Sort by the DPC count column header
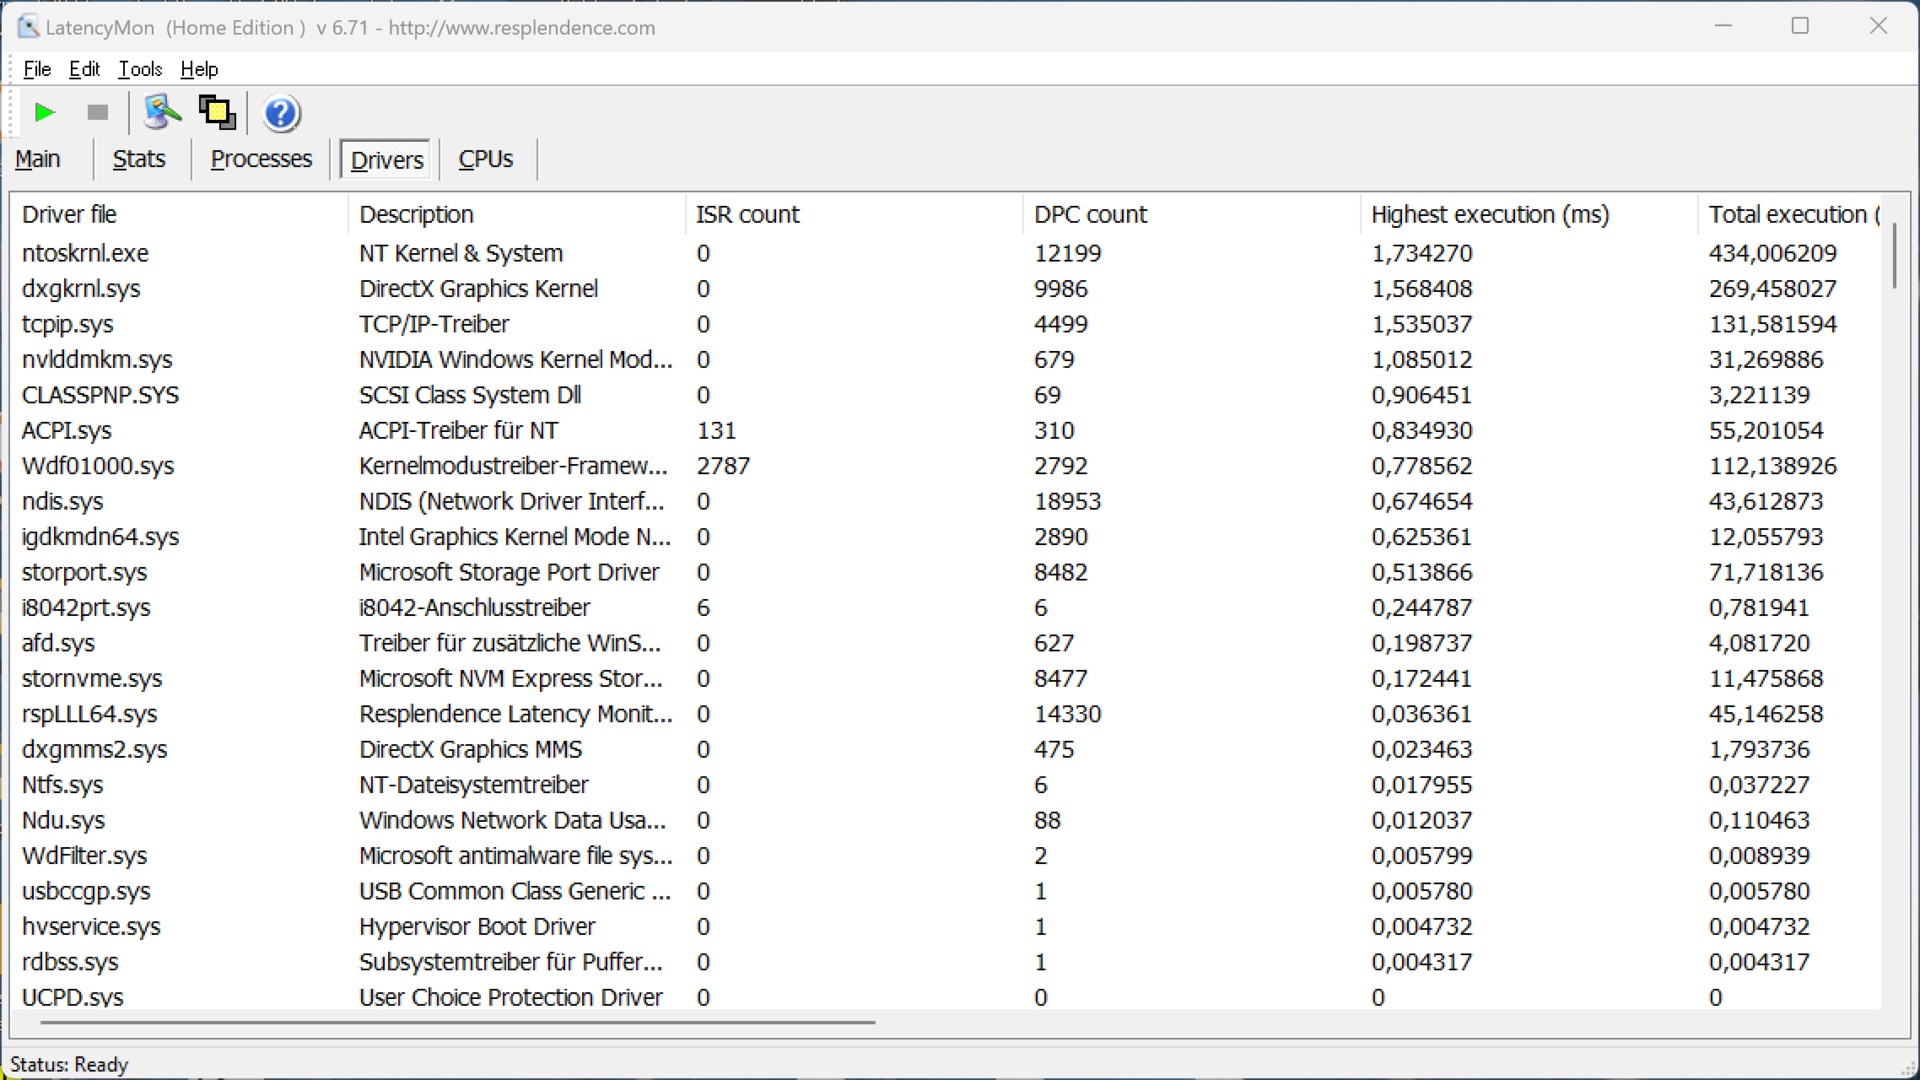 [x=1090, y=214]
